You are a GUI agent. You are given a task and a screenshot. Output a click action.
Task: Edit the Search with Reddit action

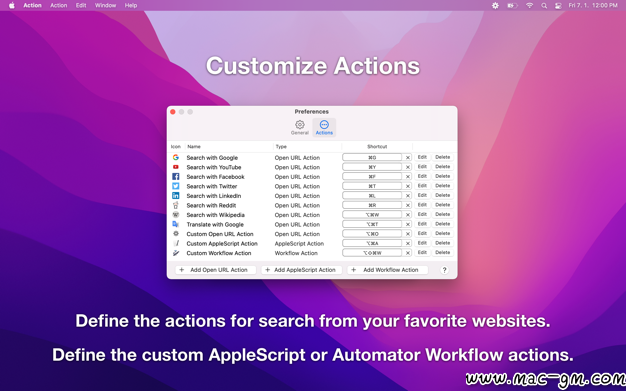point(422,205)
